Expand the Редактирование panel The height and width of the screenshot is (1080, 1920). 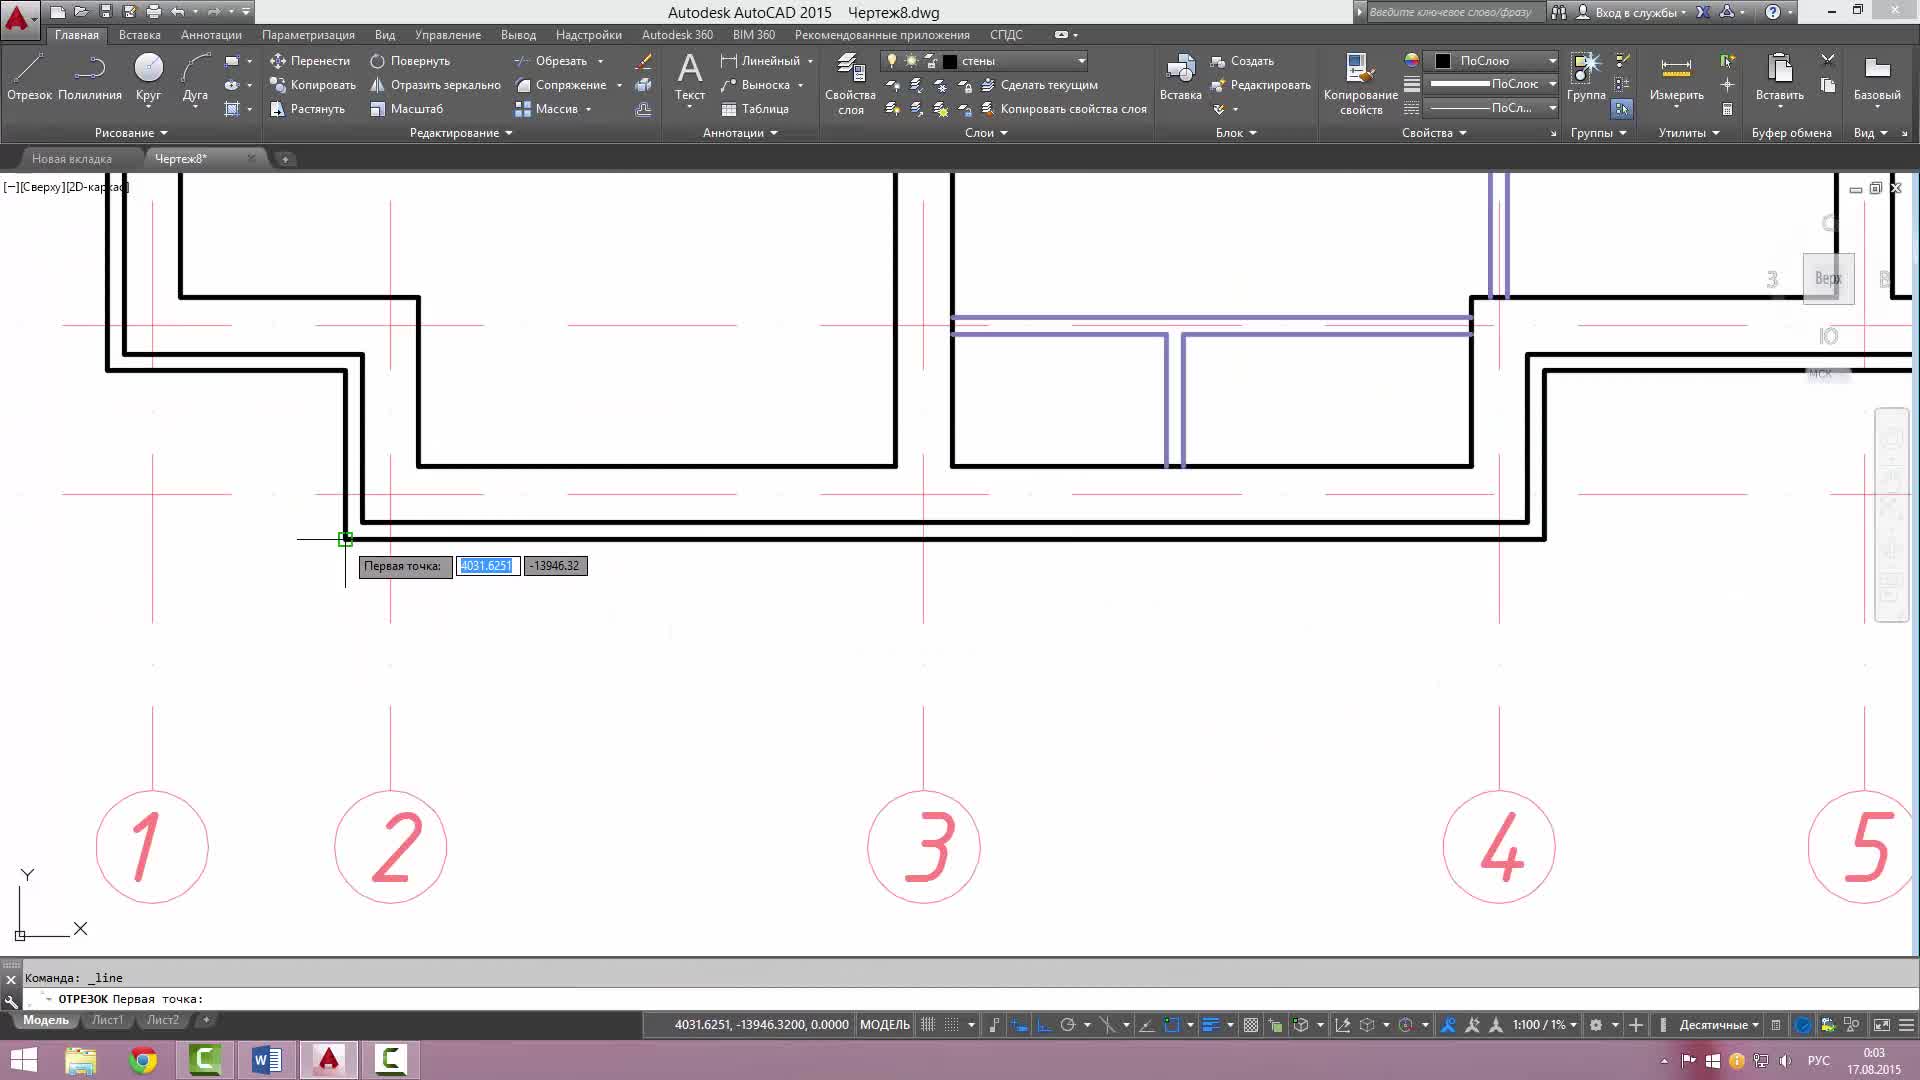tap(461, 133)
